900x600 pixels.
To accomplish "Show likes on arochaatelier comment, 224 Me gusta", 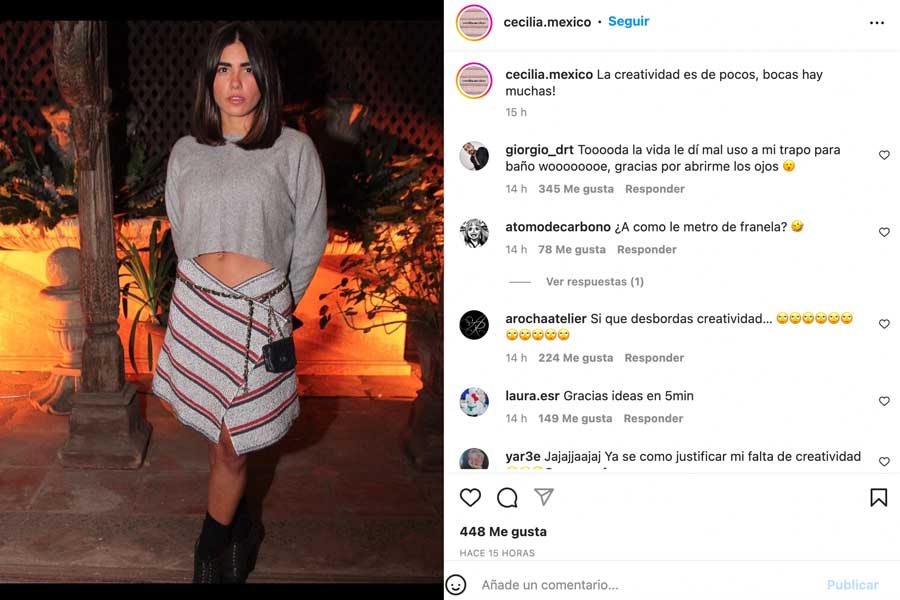I will click(x=576, y=358).
